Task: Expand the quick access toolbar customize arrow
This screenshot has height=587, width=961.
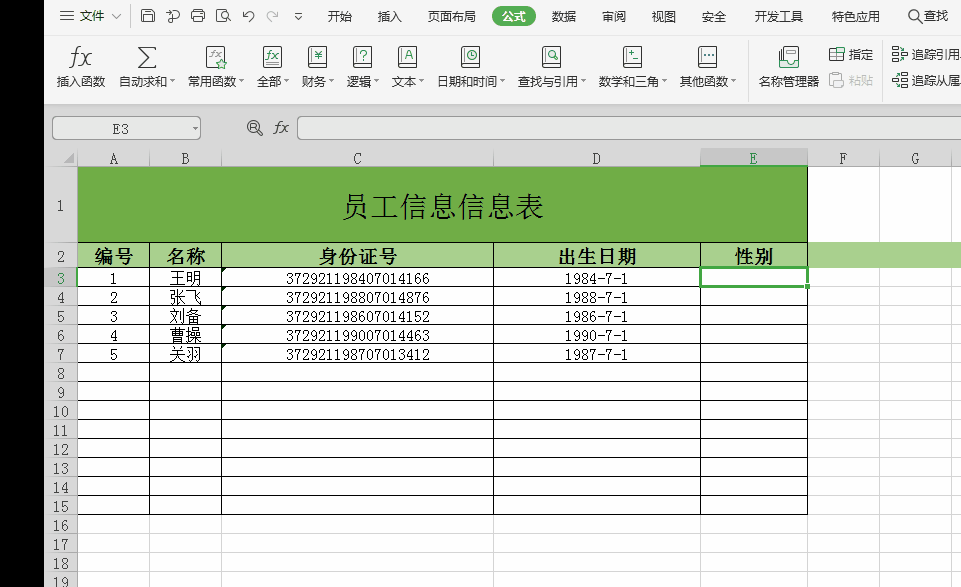Action: (298, 17)
